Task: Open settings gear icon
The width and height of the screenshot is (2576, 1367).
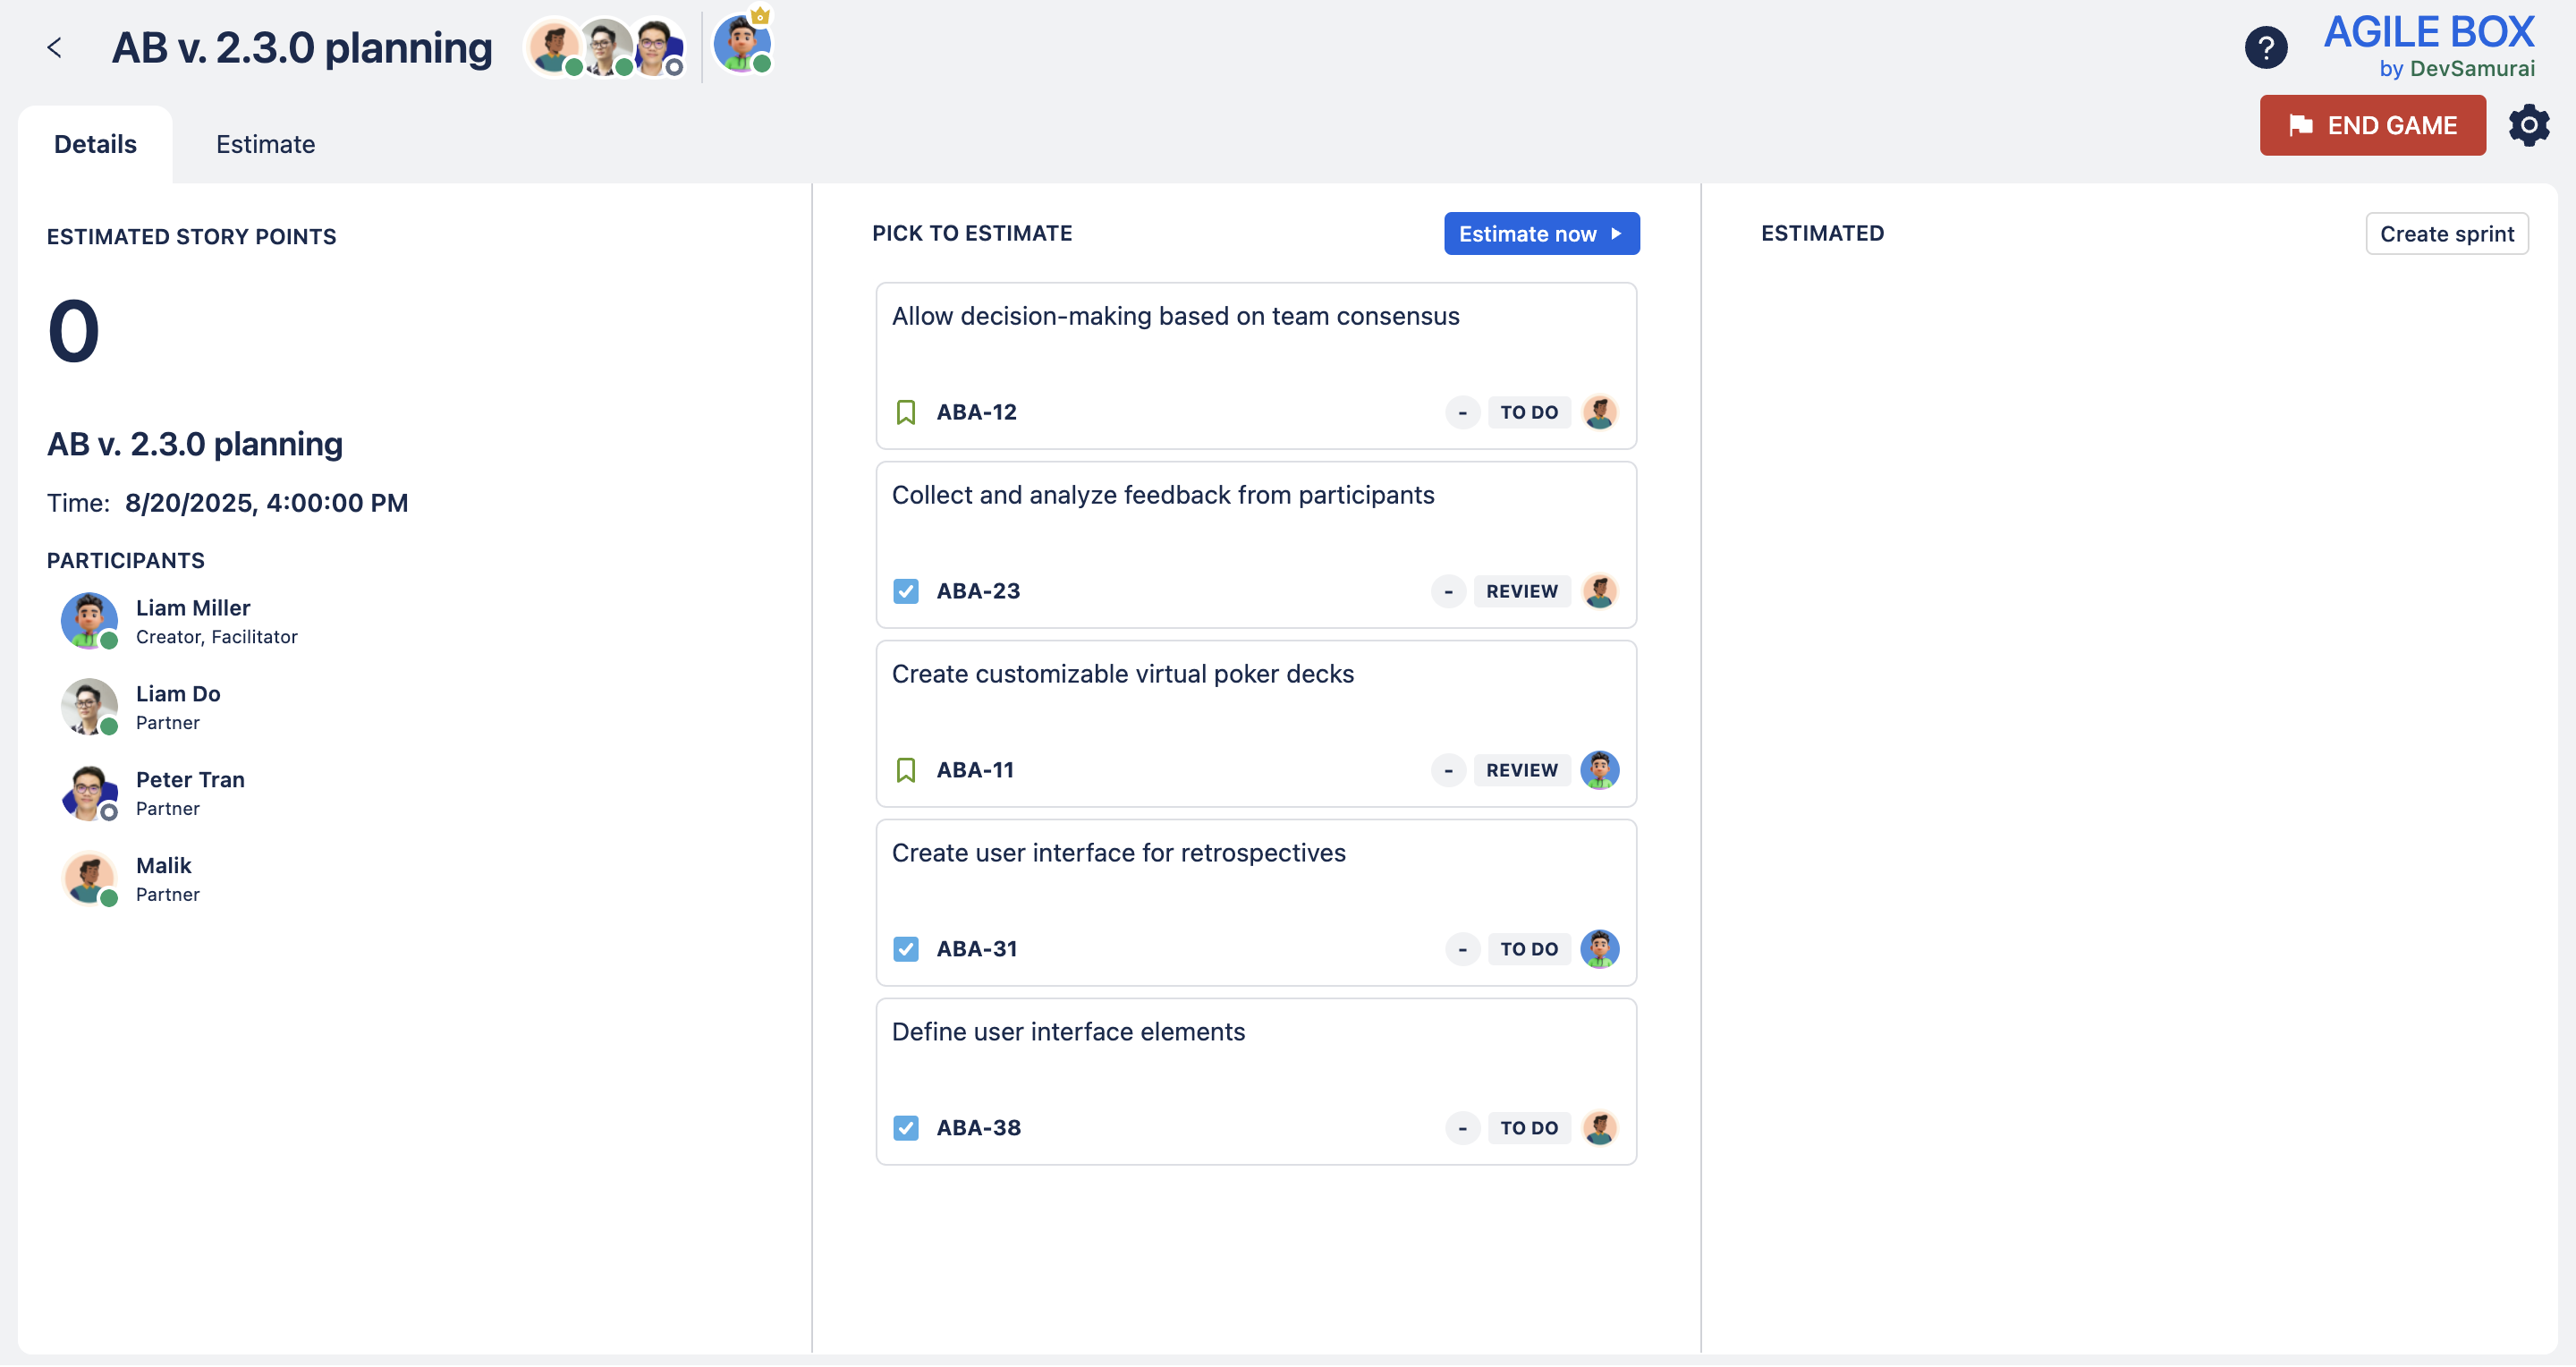Action: click(2528, 125)
